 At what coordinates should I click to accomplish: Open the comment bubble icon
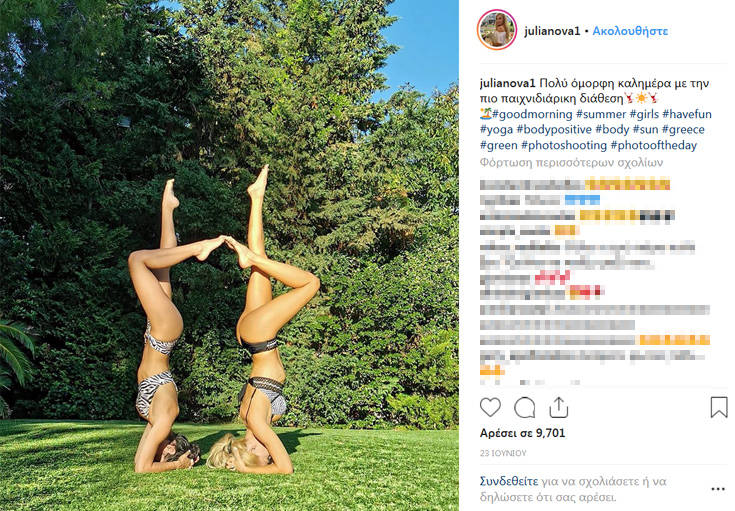525,407
